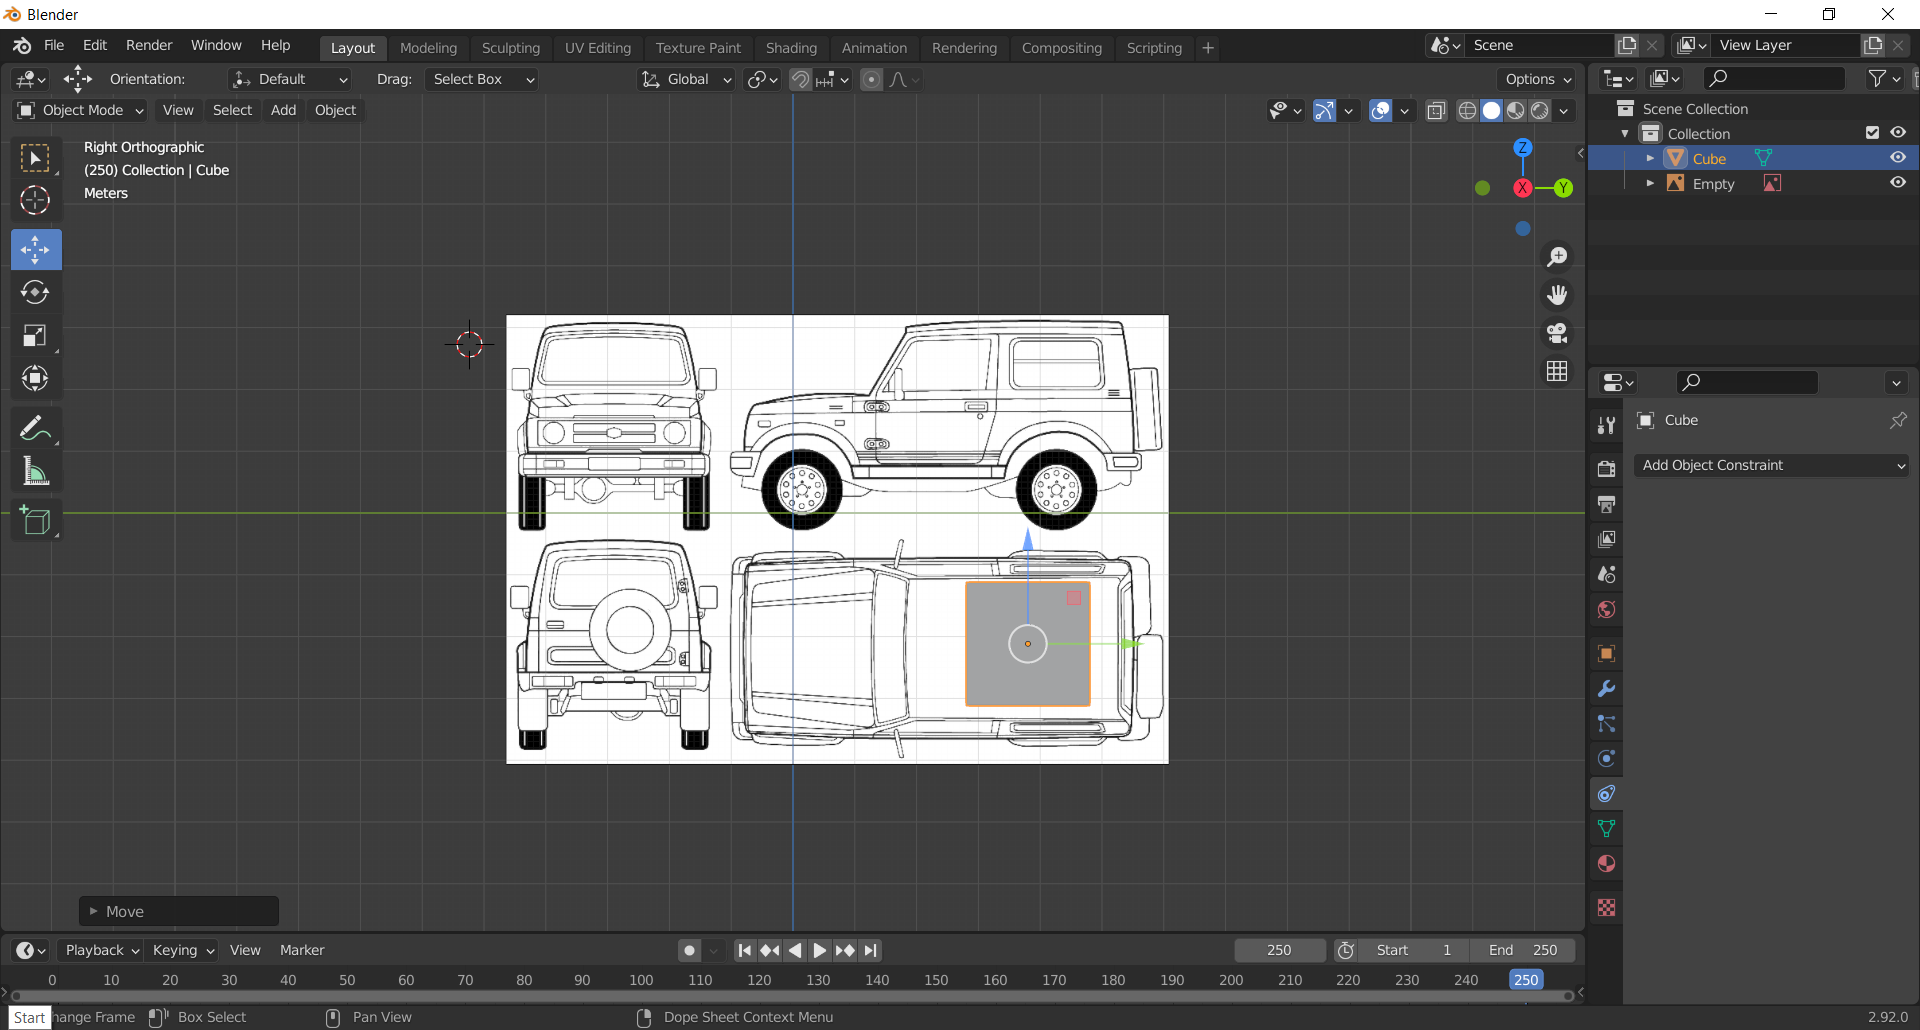The image size is (1920, 1030).
Task: Toggle snapping magnet button
Action: pyautogui.click(x=801, y=79)
